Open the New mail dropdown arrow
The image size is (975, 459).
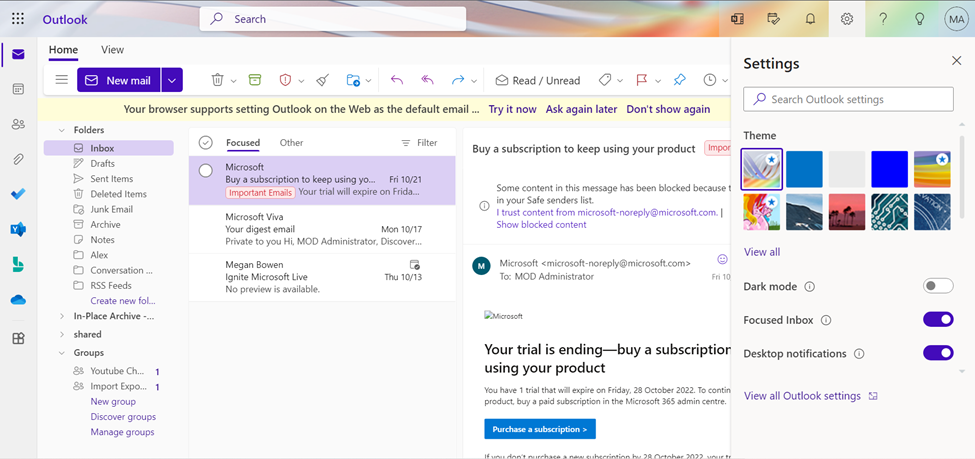coord(172,80)
